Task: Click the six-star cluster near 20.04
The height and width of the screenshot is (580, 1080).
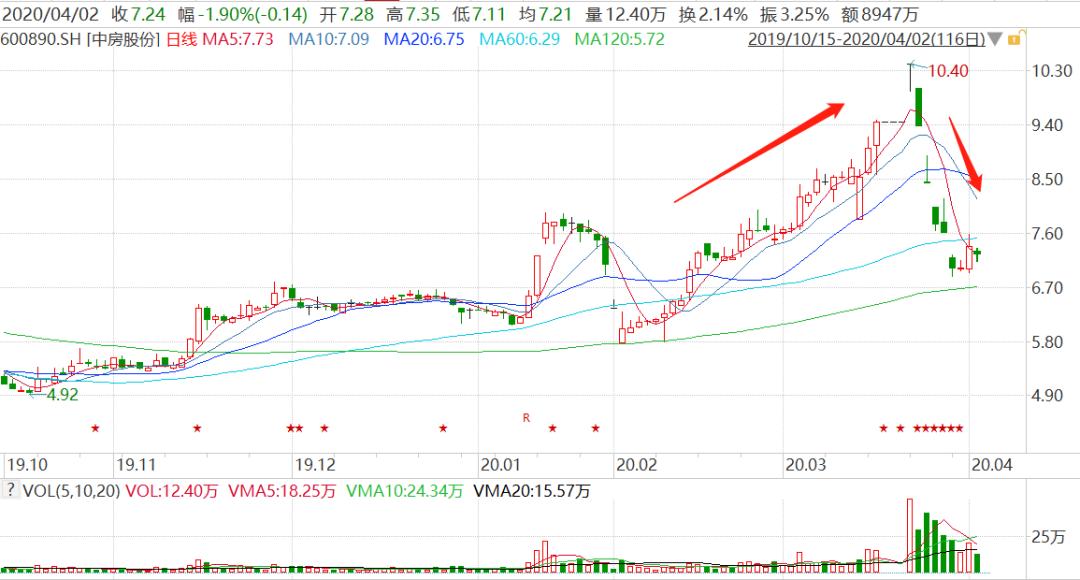Action: pos(938,428)
